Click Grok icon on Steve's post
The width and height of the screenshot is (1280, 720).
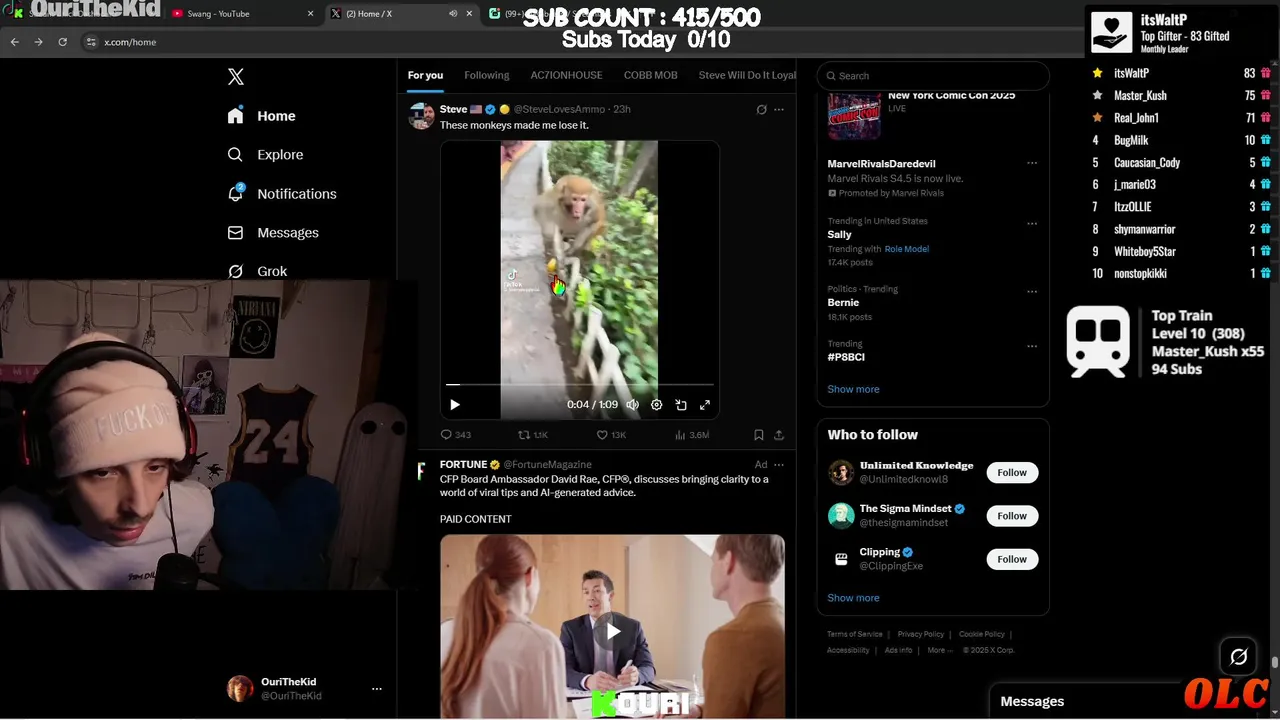tap(761, 109)
